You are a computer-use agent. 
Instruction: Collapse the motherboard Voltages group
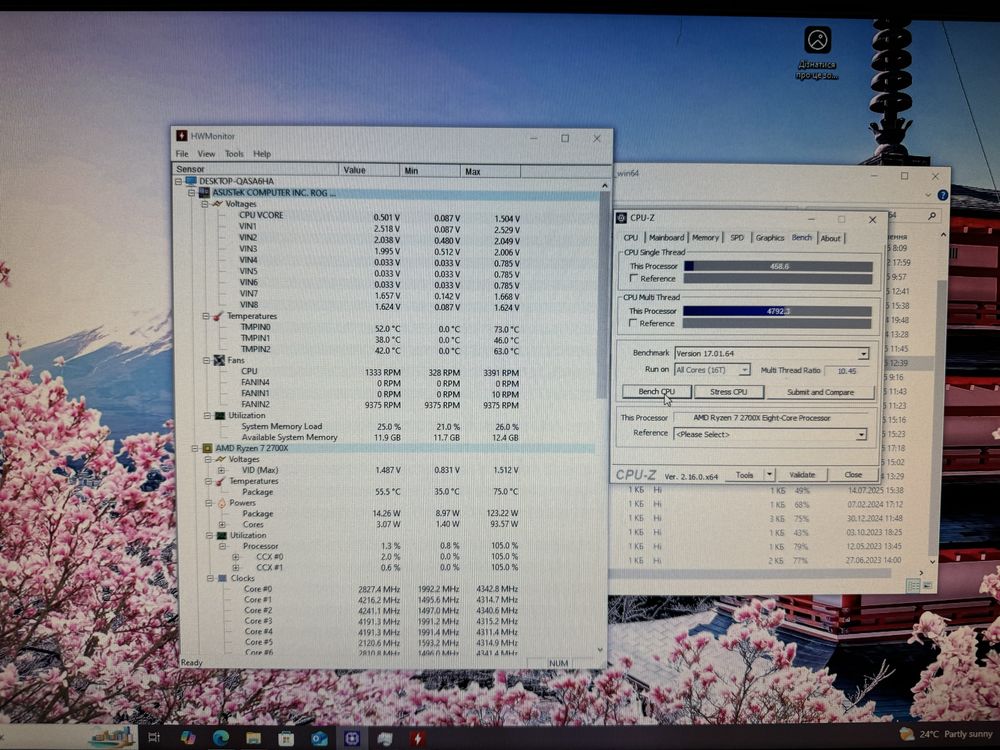(205, 204)
